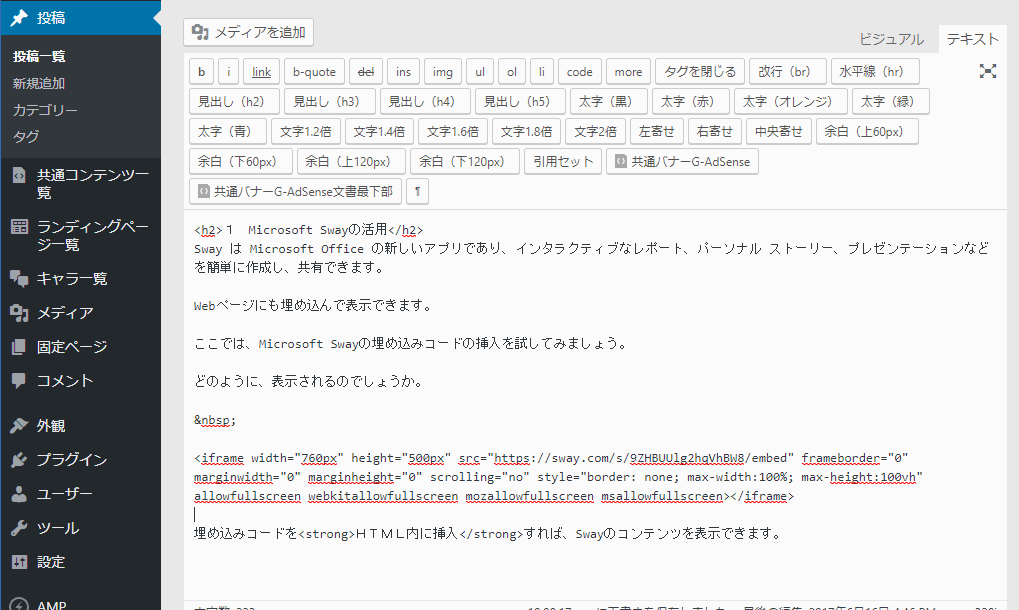Apply 文字1.6倍 text size
Viewport: 1019px width, 610px height.
[453, 131]
